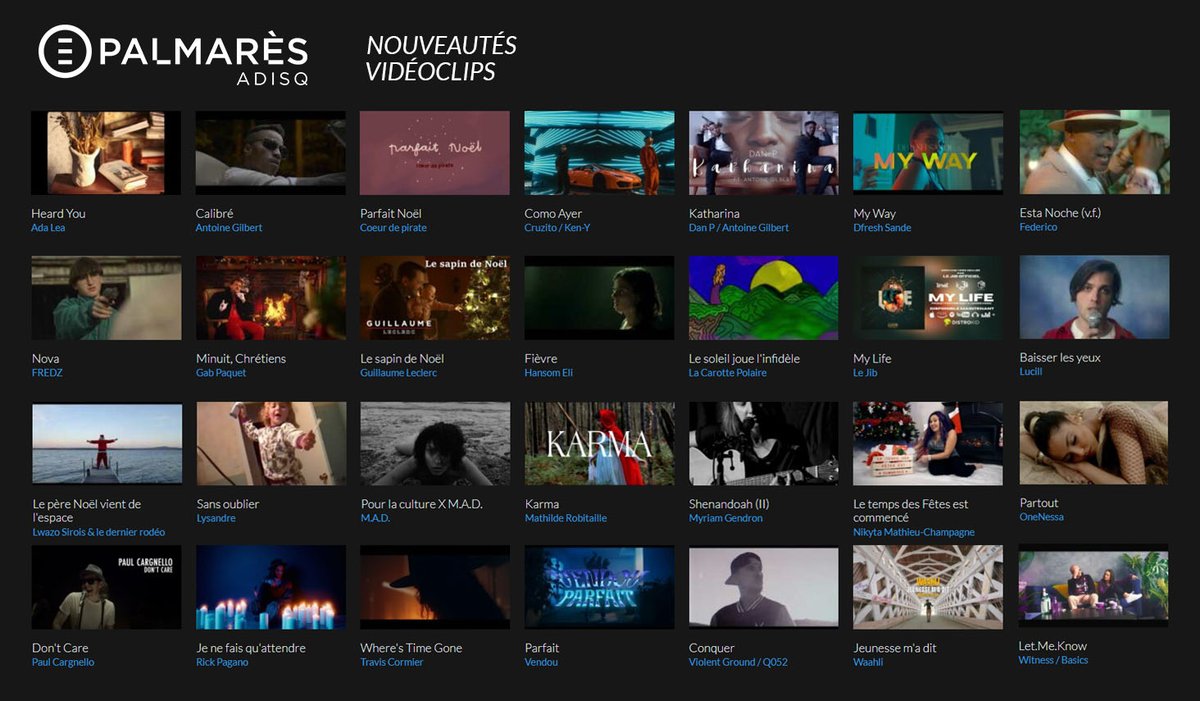1200x701 pixels.
Task: Open the Parfait Noël video thumbnail
Action: tap(435, 153)
